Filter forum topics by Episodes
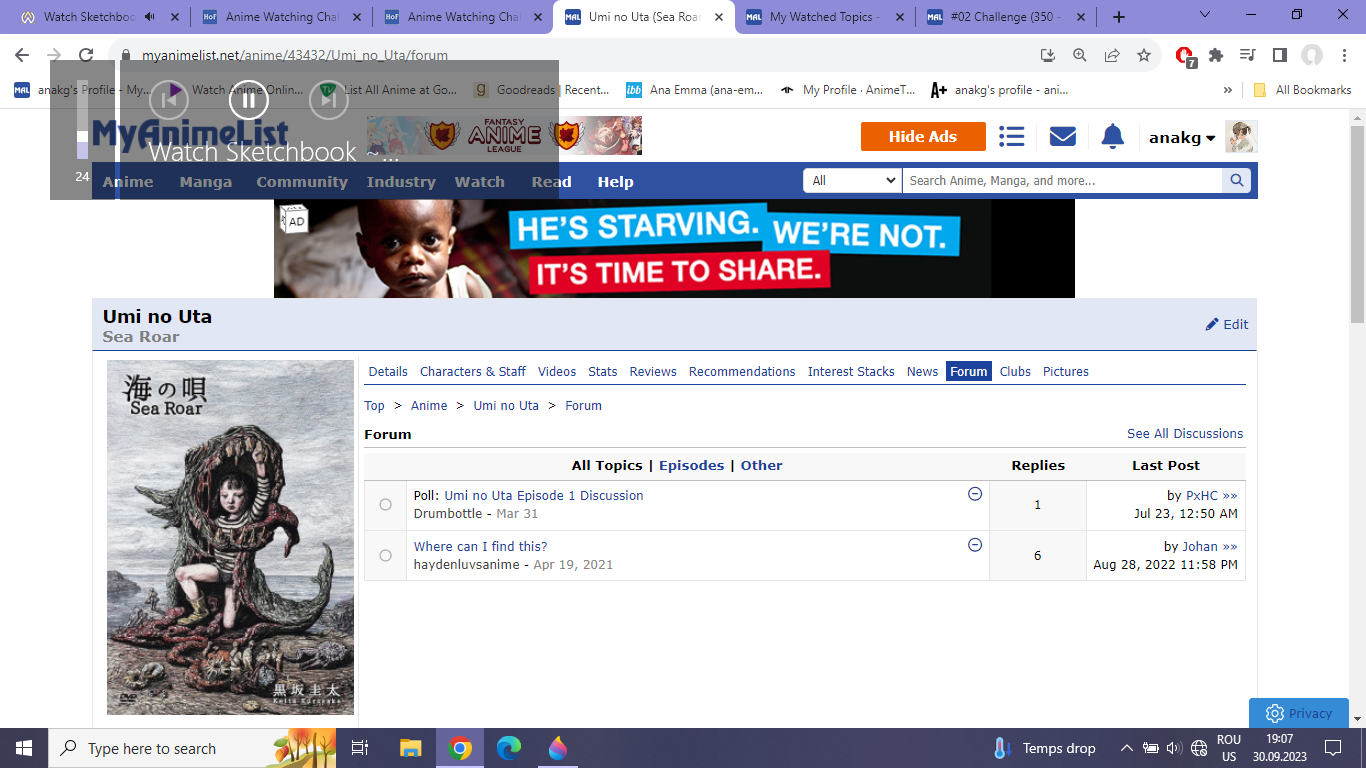Screen dimensions: 1366x768 tap(692, 466)
